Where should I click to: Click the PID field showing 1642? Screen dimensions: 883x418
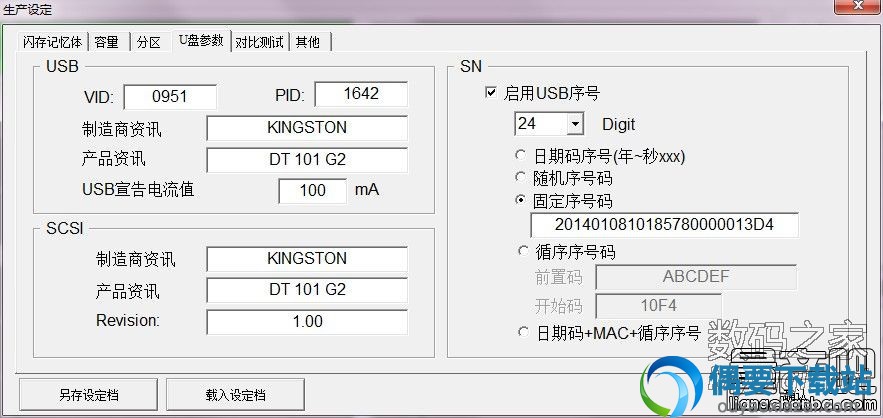pyautogui.click(x=361, y=94)
